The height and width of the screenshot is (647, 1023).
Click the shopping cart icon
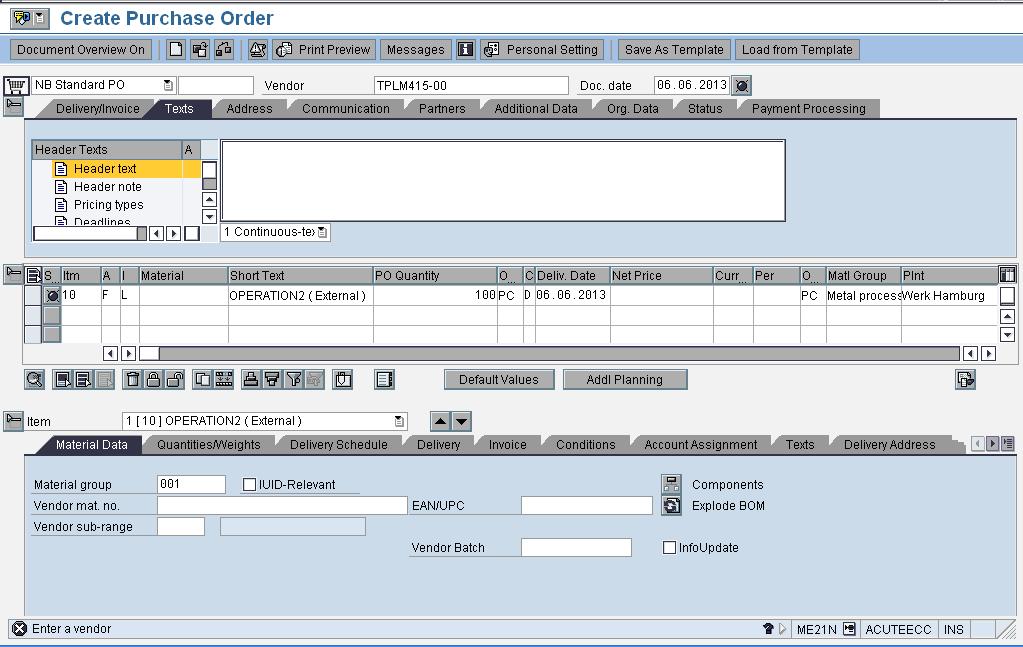(15, 86)
